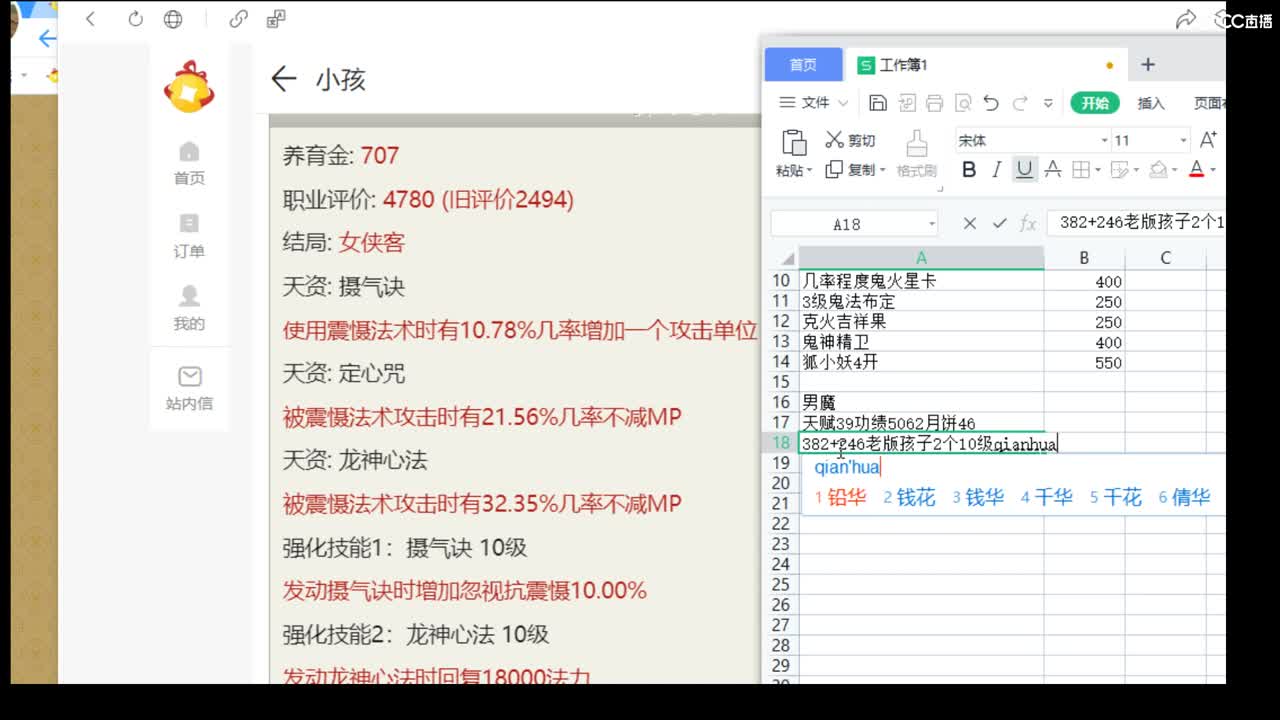The image size is (1280, 720).
Task: Click the print icon in WPS toolbar
Action: tap(934, 103)
